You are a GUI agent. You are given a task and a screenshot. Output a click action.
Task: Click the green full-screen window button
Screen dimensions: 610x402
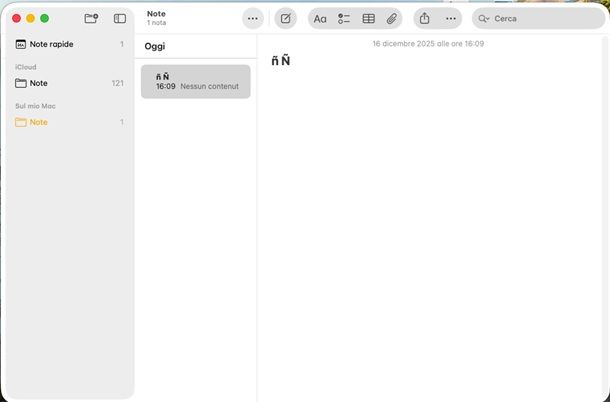click(45, 18)
